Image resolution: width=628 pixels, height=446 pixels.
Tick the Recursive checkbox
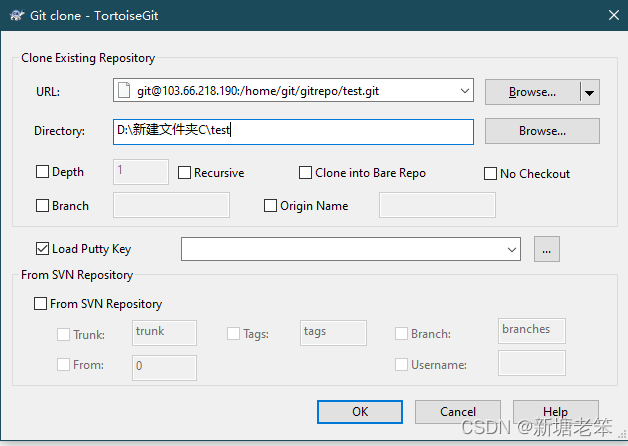point(184,173)
